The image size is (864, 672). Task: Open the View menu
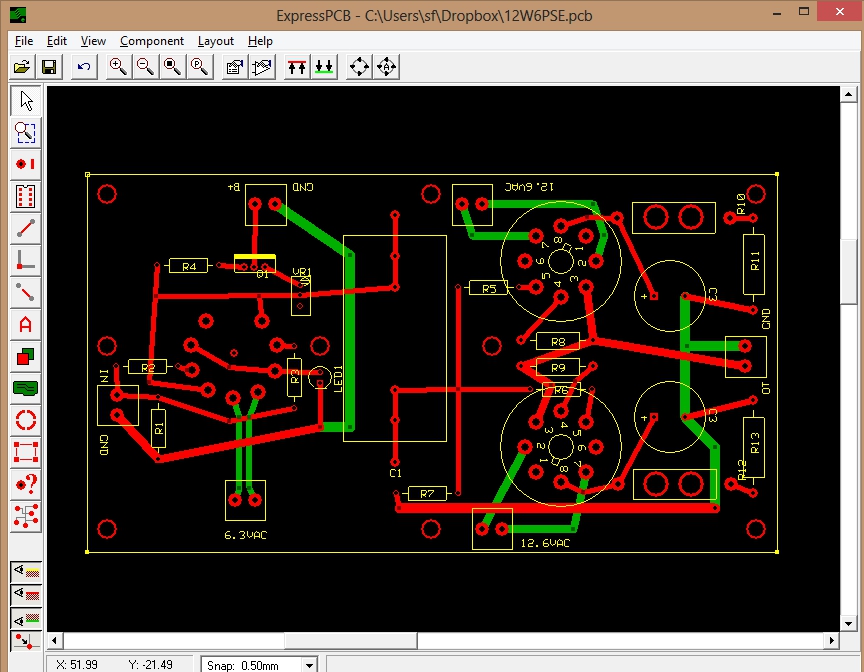pyautogui.click(x=93, y=41)
